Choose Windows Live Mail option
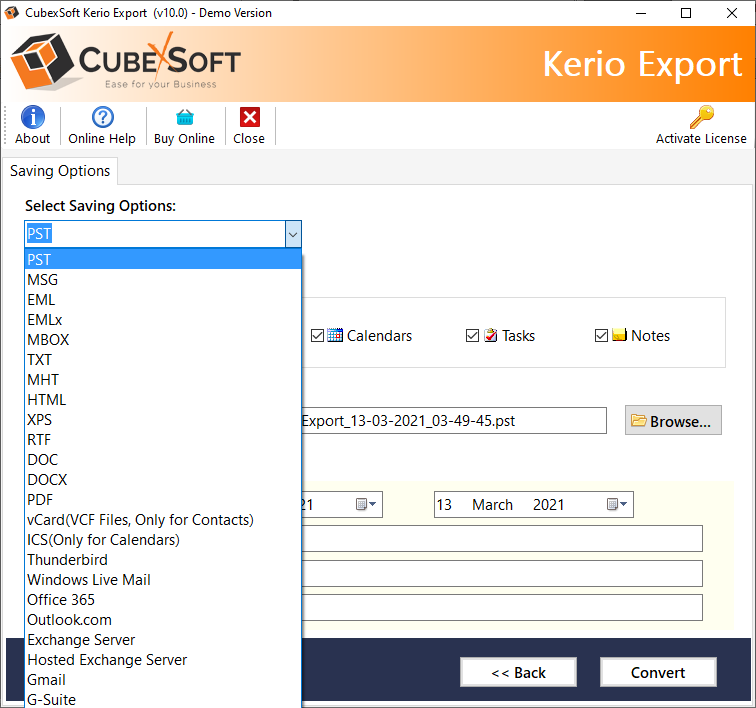The height and width of the screenshot is (708, 756). pyautogui.click(x=163, y=580)
